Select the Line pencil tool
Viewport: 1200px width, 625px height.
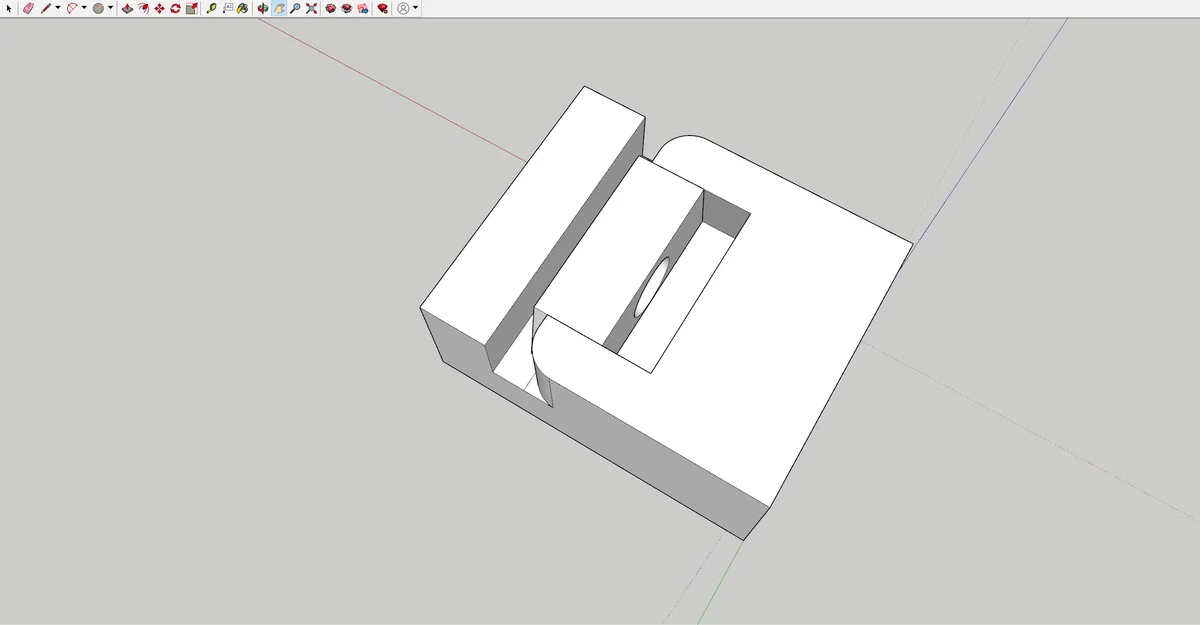[45, 8]
